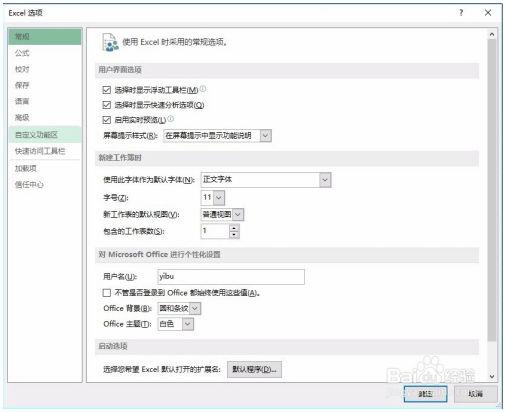Viewport: 506px width, 412px height.
Task: Click the 用户名 text field
Action: click(x=231, y=277)
